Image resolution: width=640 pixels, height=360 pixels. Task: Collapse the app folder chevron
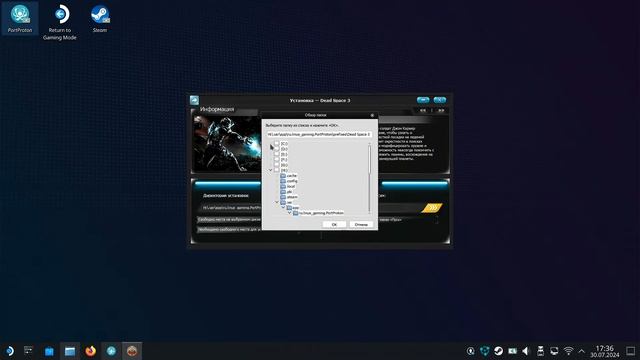[283, 208]
